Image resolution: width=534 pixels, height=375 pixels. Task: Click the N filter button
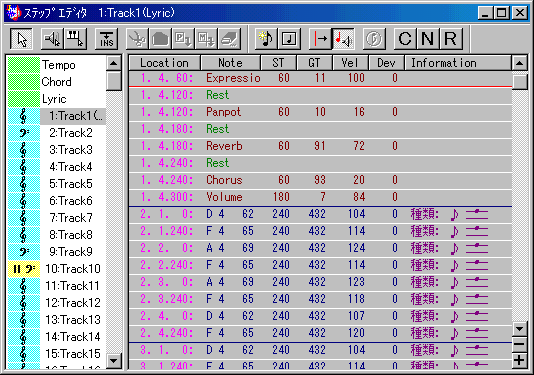[428, 39]
